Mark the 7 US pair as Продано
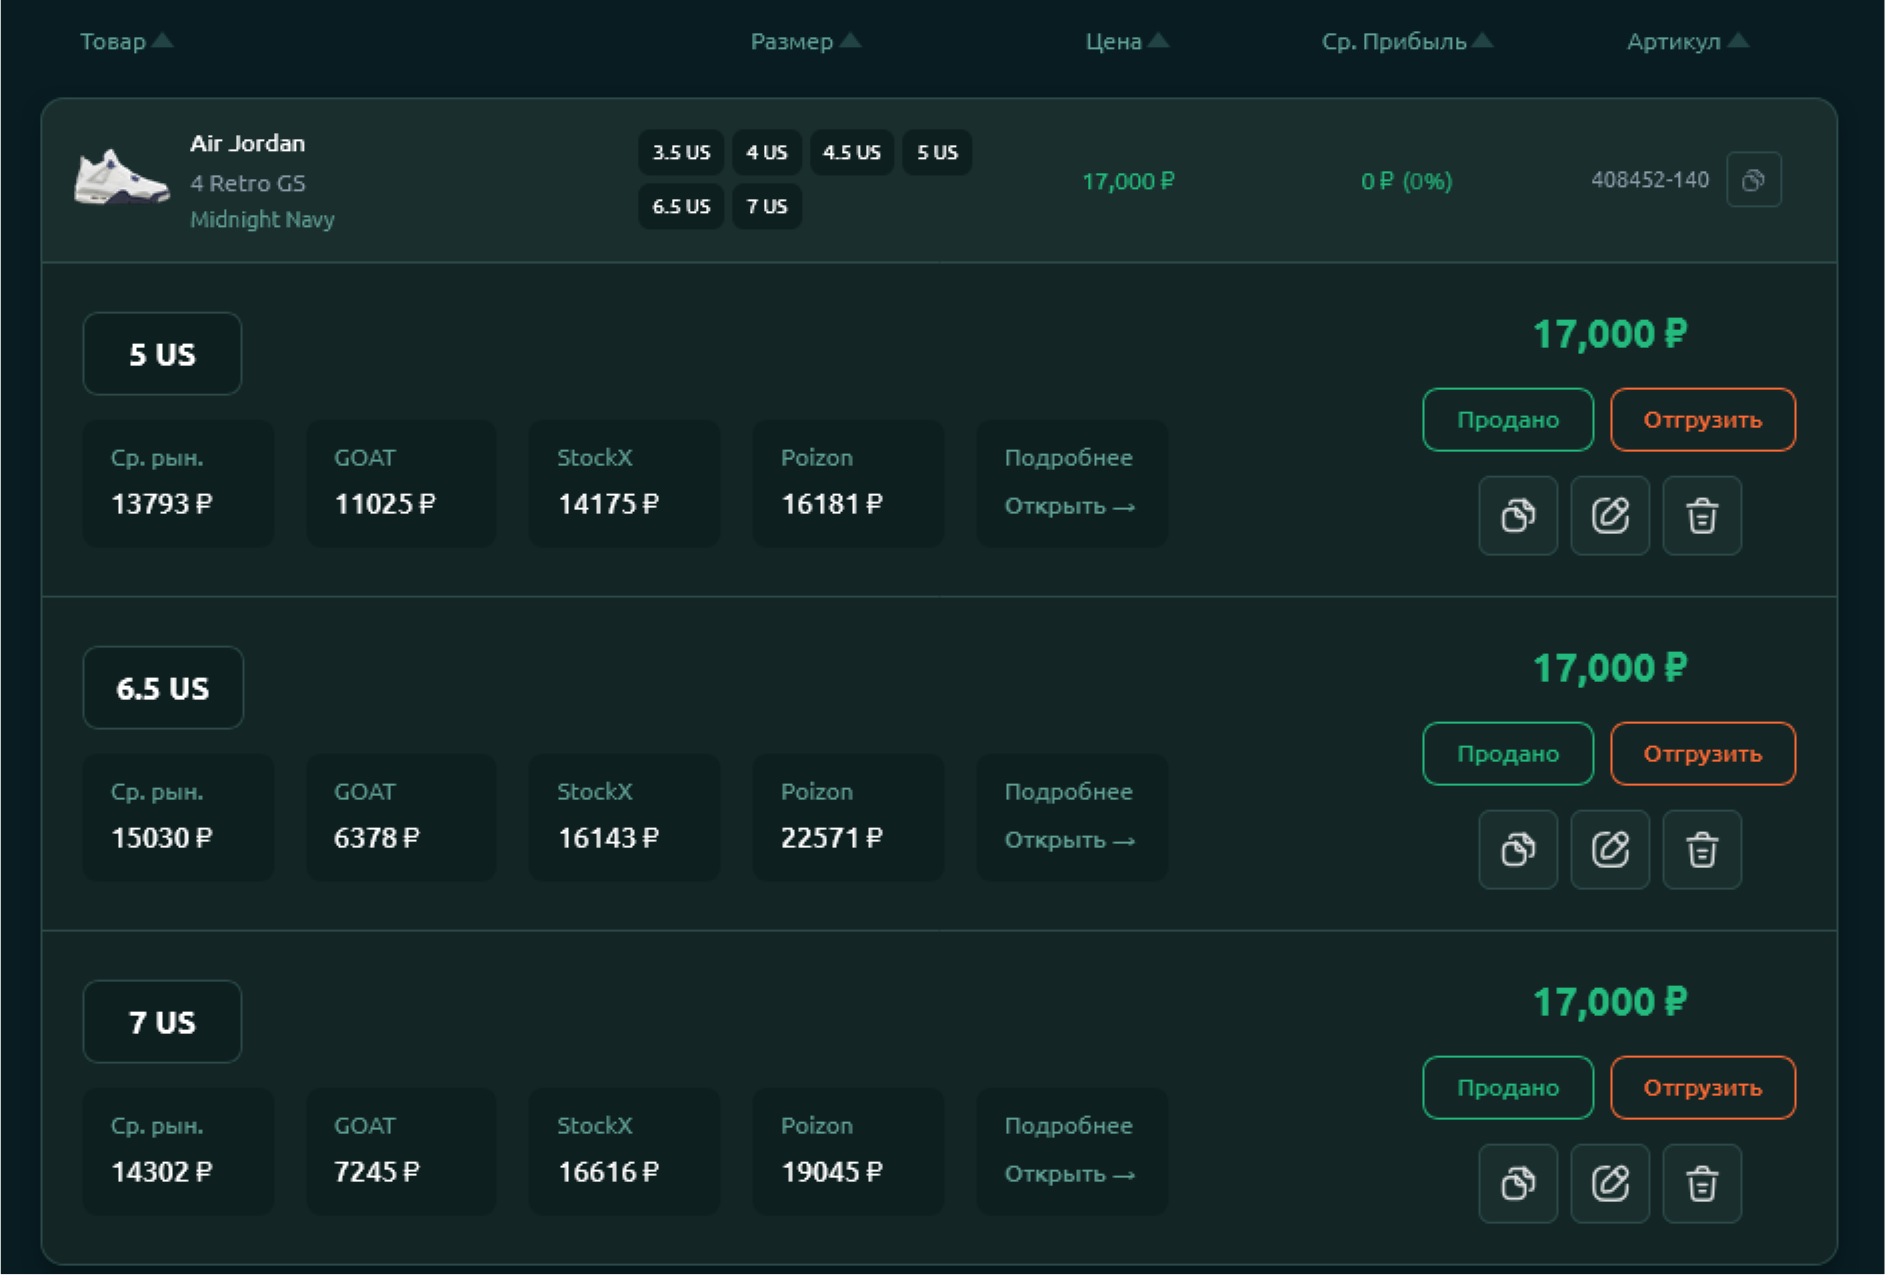The width and height of the screenshot is (1885, 1275). click(x=1508, y=1088)
